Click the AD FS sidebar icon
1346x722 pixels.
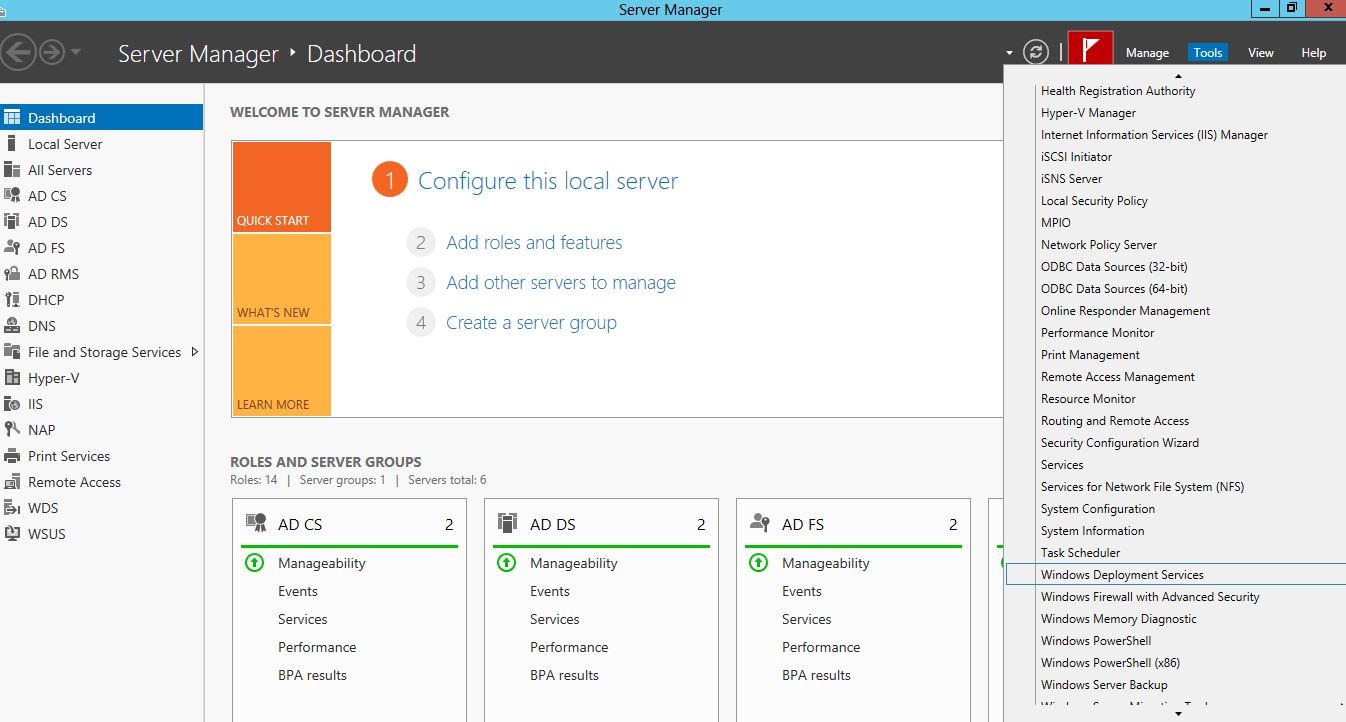pyautogui.click(x=12, y=248)
